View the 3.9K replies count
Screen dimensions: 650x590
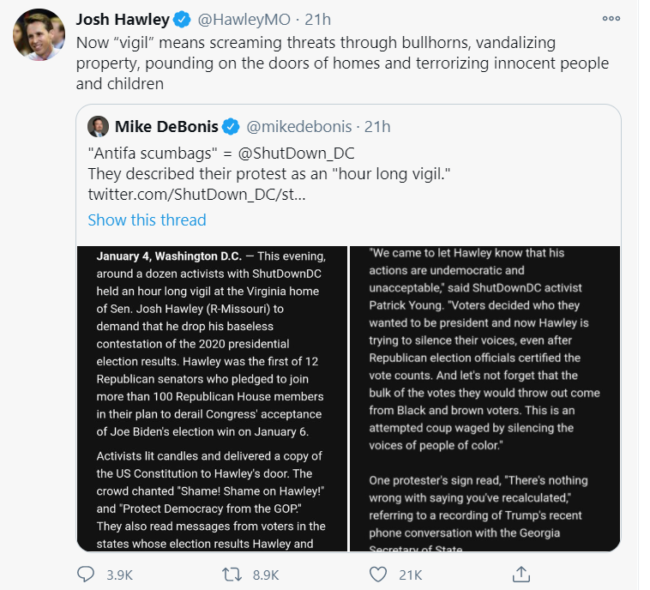coord(119,575)
